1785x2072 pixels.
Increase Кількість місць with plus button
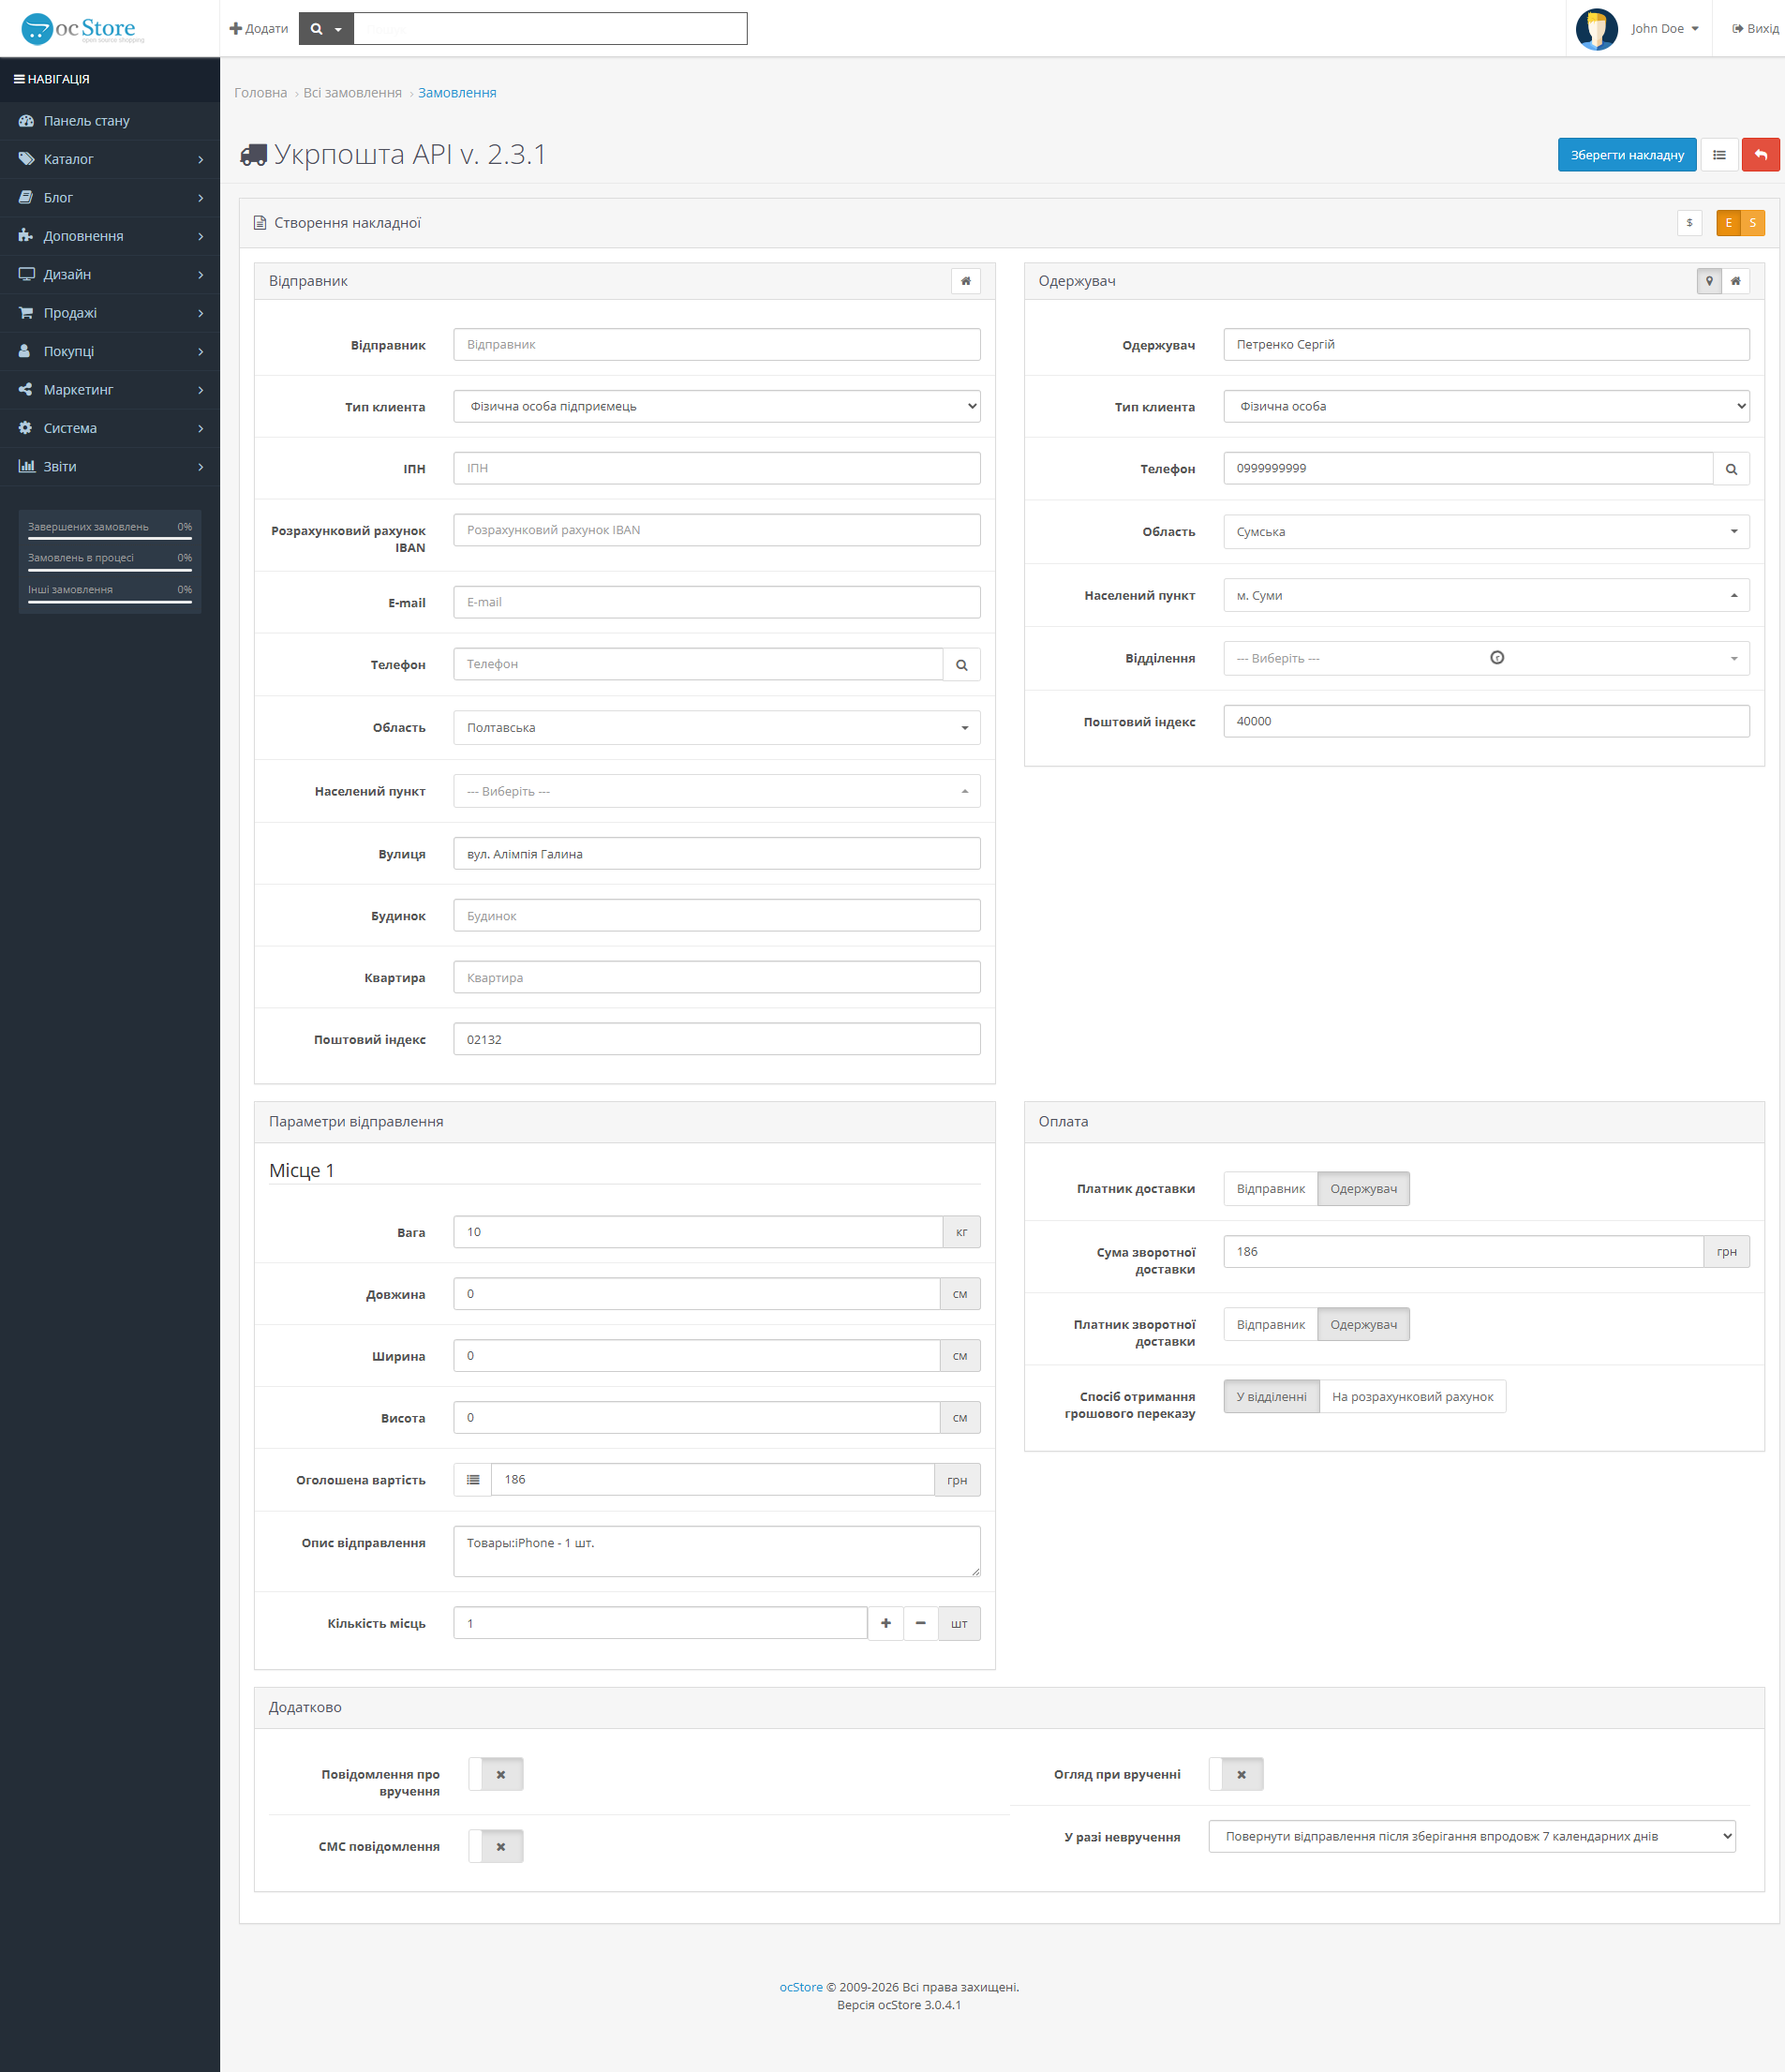(x=886, y=1623)
